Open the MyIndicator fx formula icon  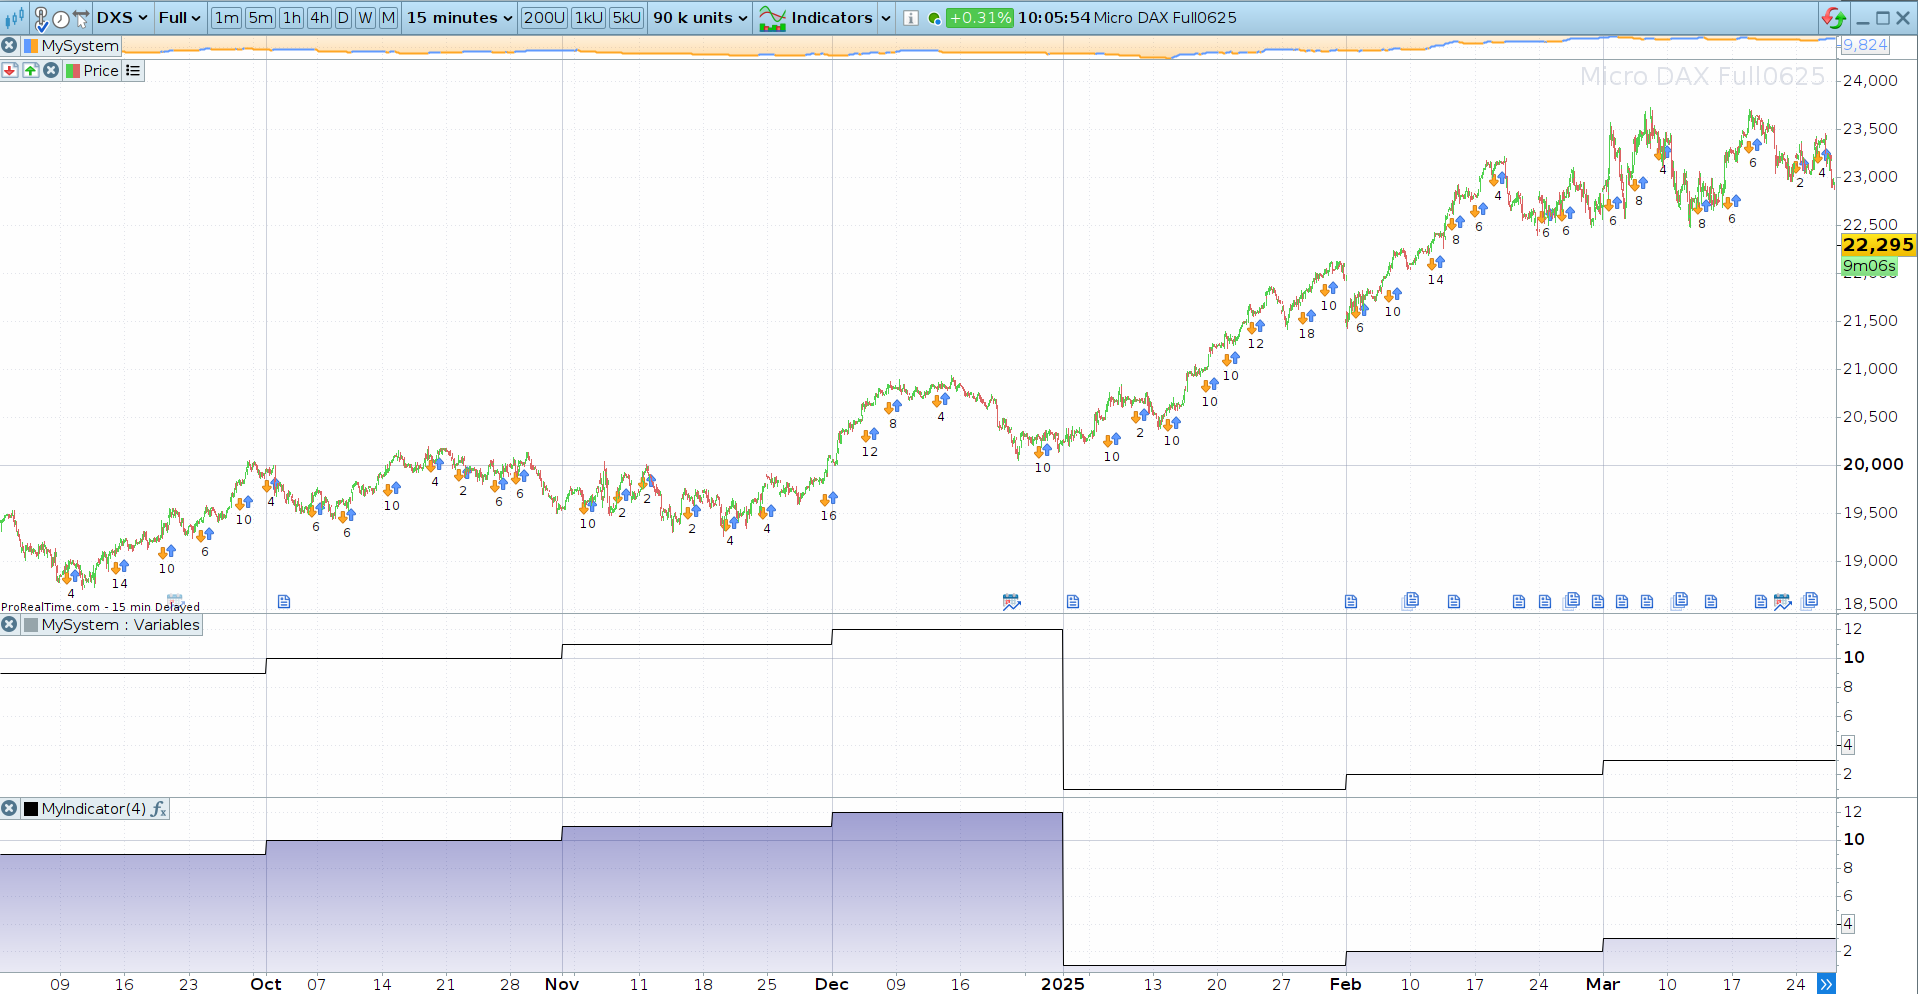pyautogui.click(x=158, y=808)
